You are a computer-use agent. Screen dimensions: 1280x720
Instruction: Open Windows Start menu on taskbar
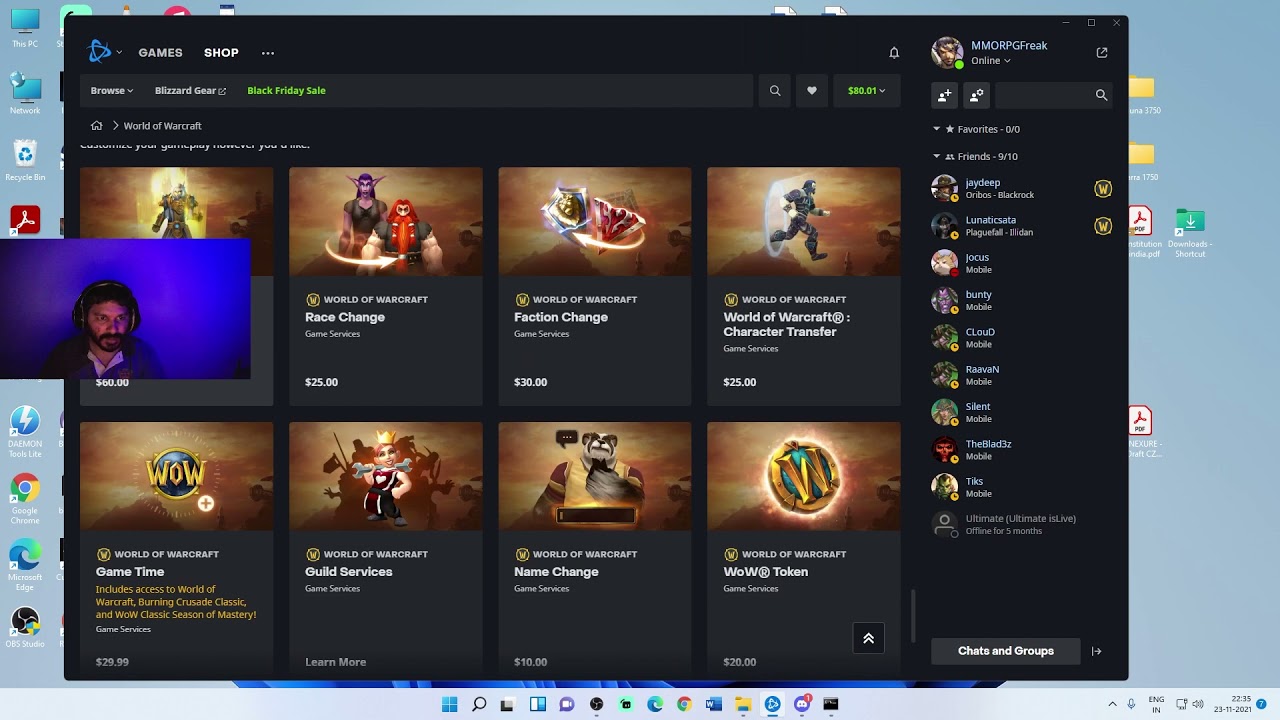coord(450,704)
